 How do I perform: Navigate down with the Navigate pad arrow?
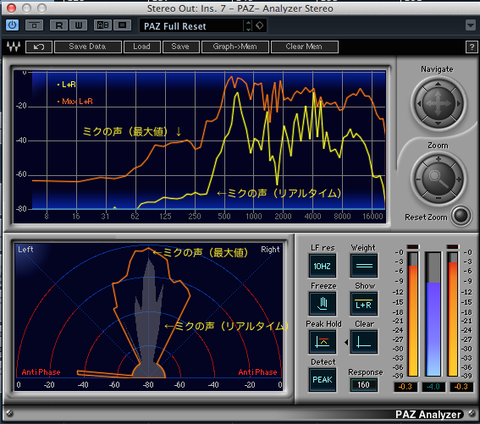(438, 123)
